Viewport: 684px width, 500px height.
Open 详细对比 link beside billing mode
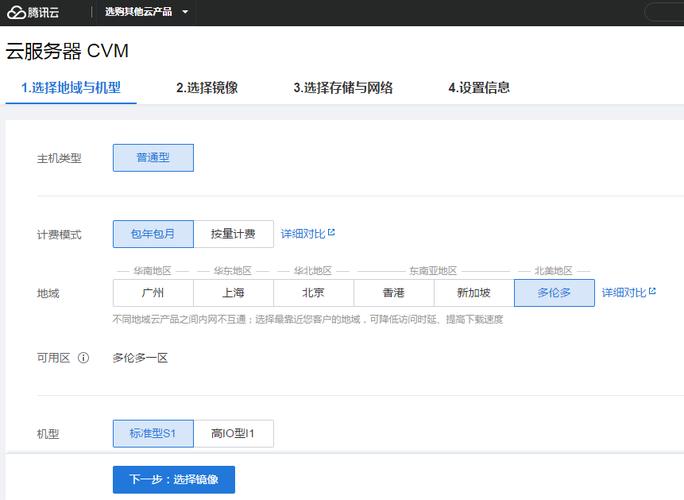point(308,234)
